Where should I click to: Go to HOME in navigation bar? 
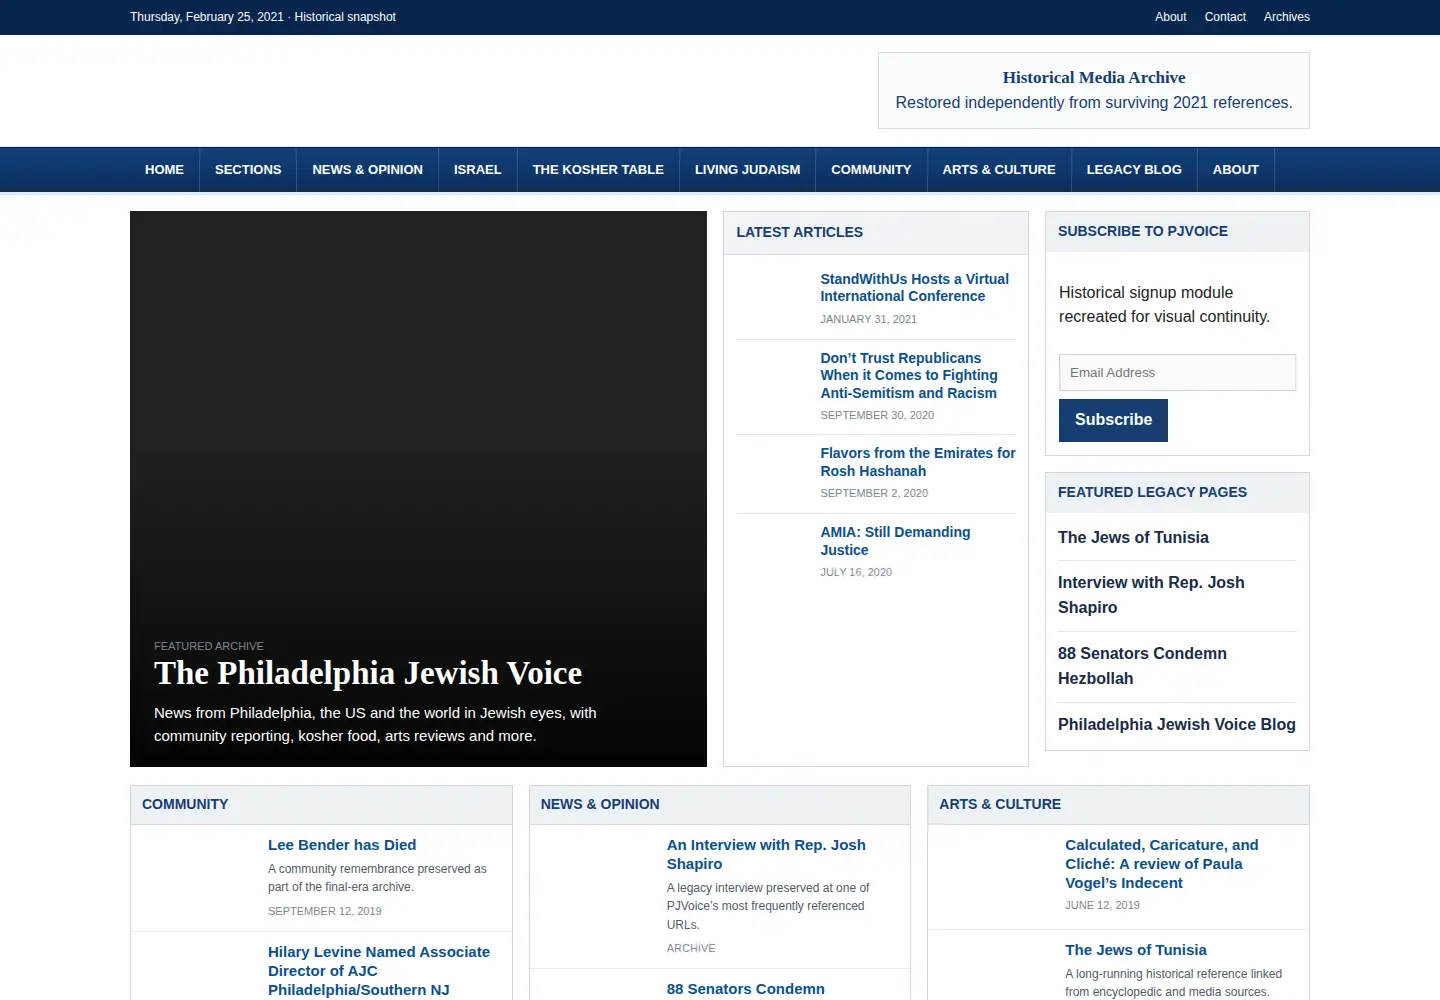click(164, 170)
